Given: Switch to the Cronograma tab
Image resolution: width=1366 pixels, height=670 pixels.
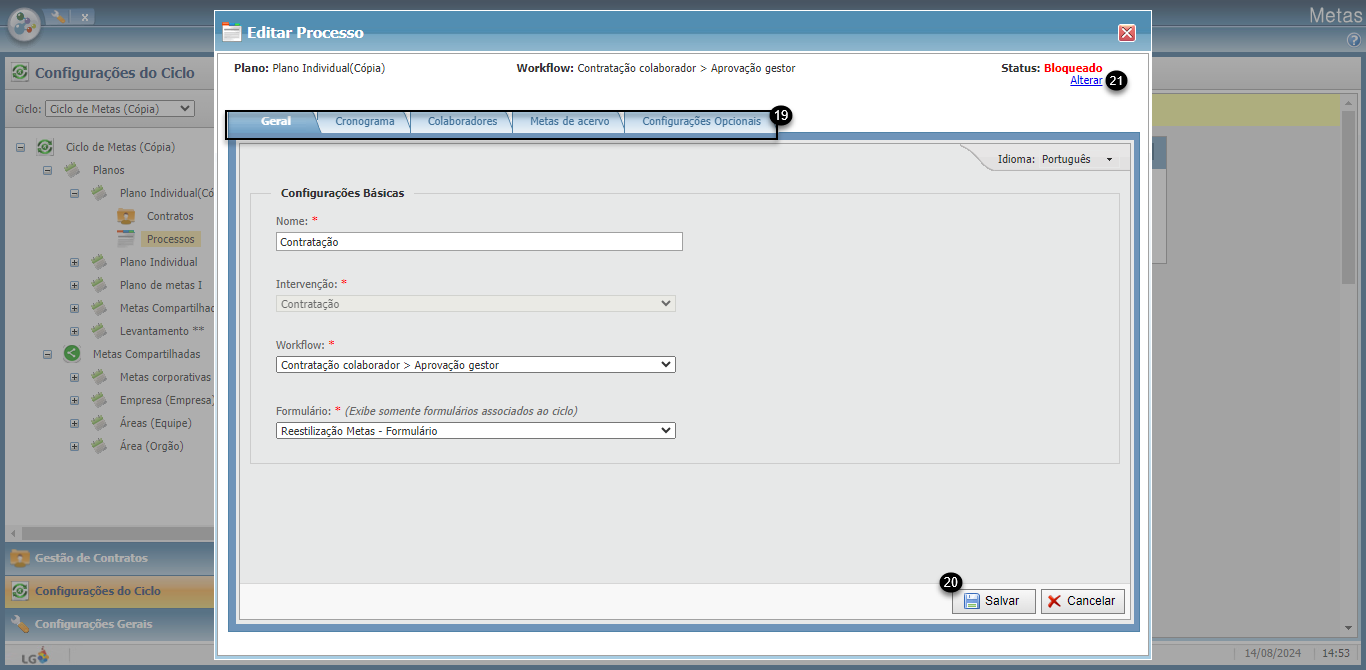Looking at the screenshot, I should 365,121.
